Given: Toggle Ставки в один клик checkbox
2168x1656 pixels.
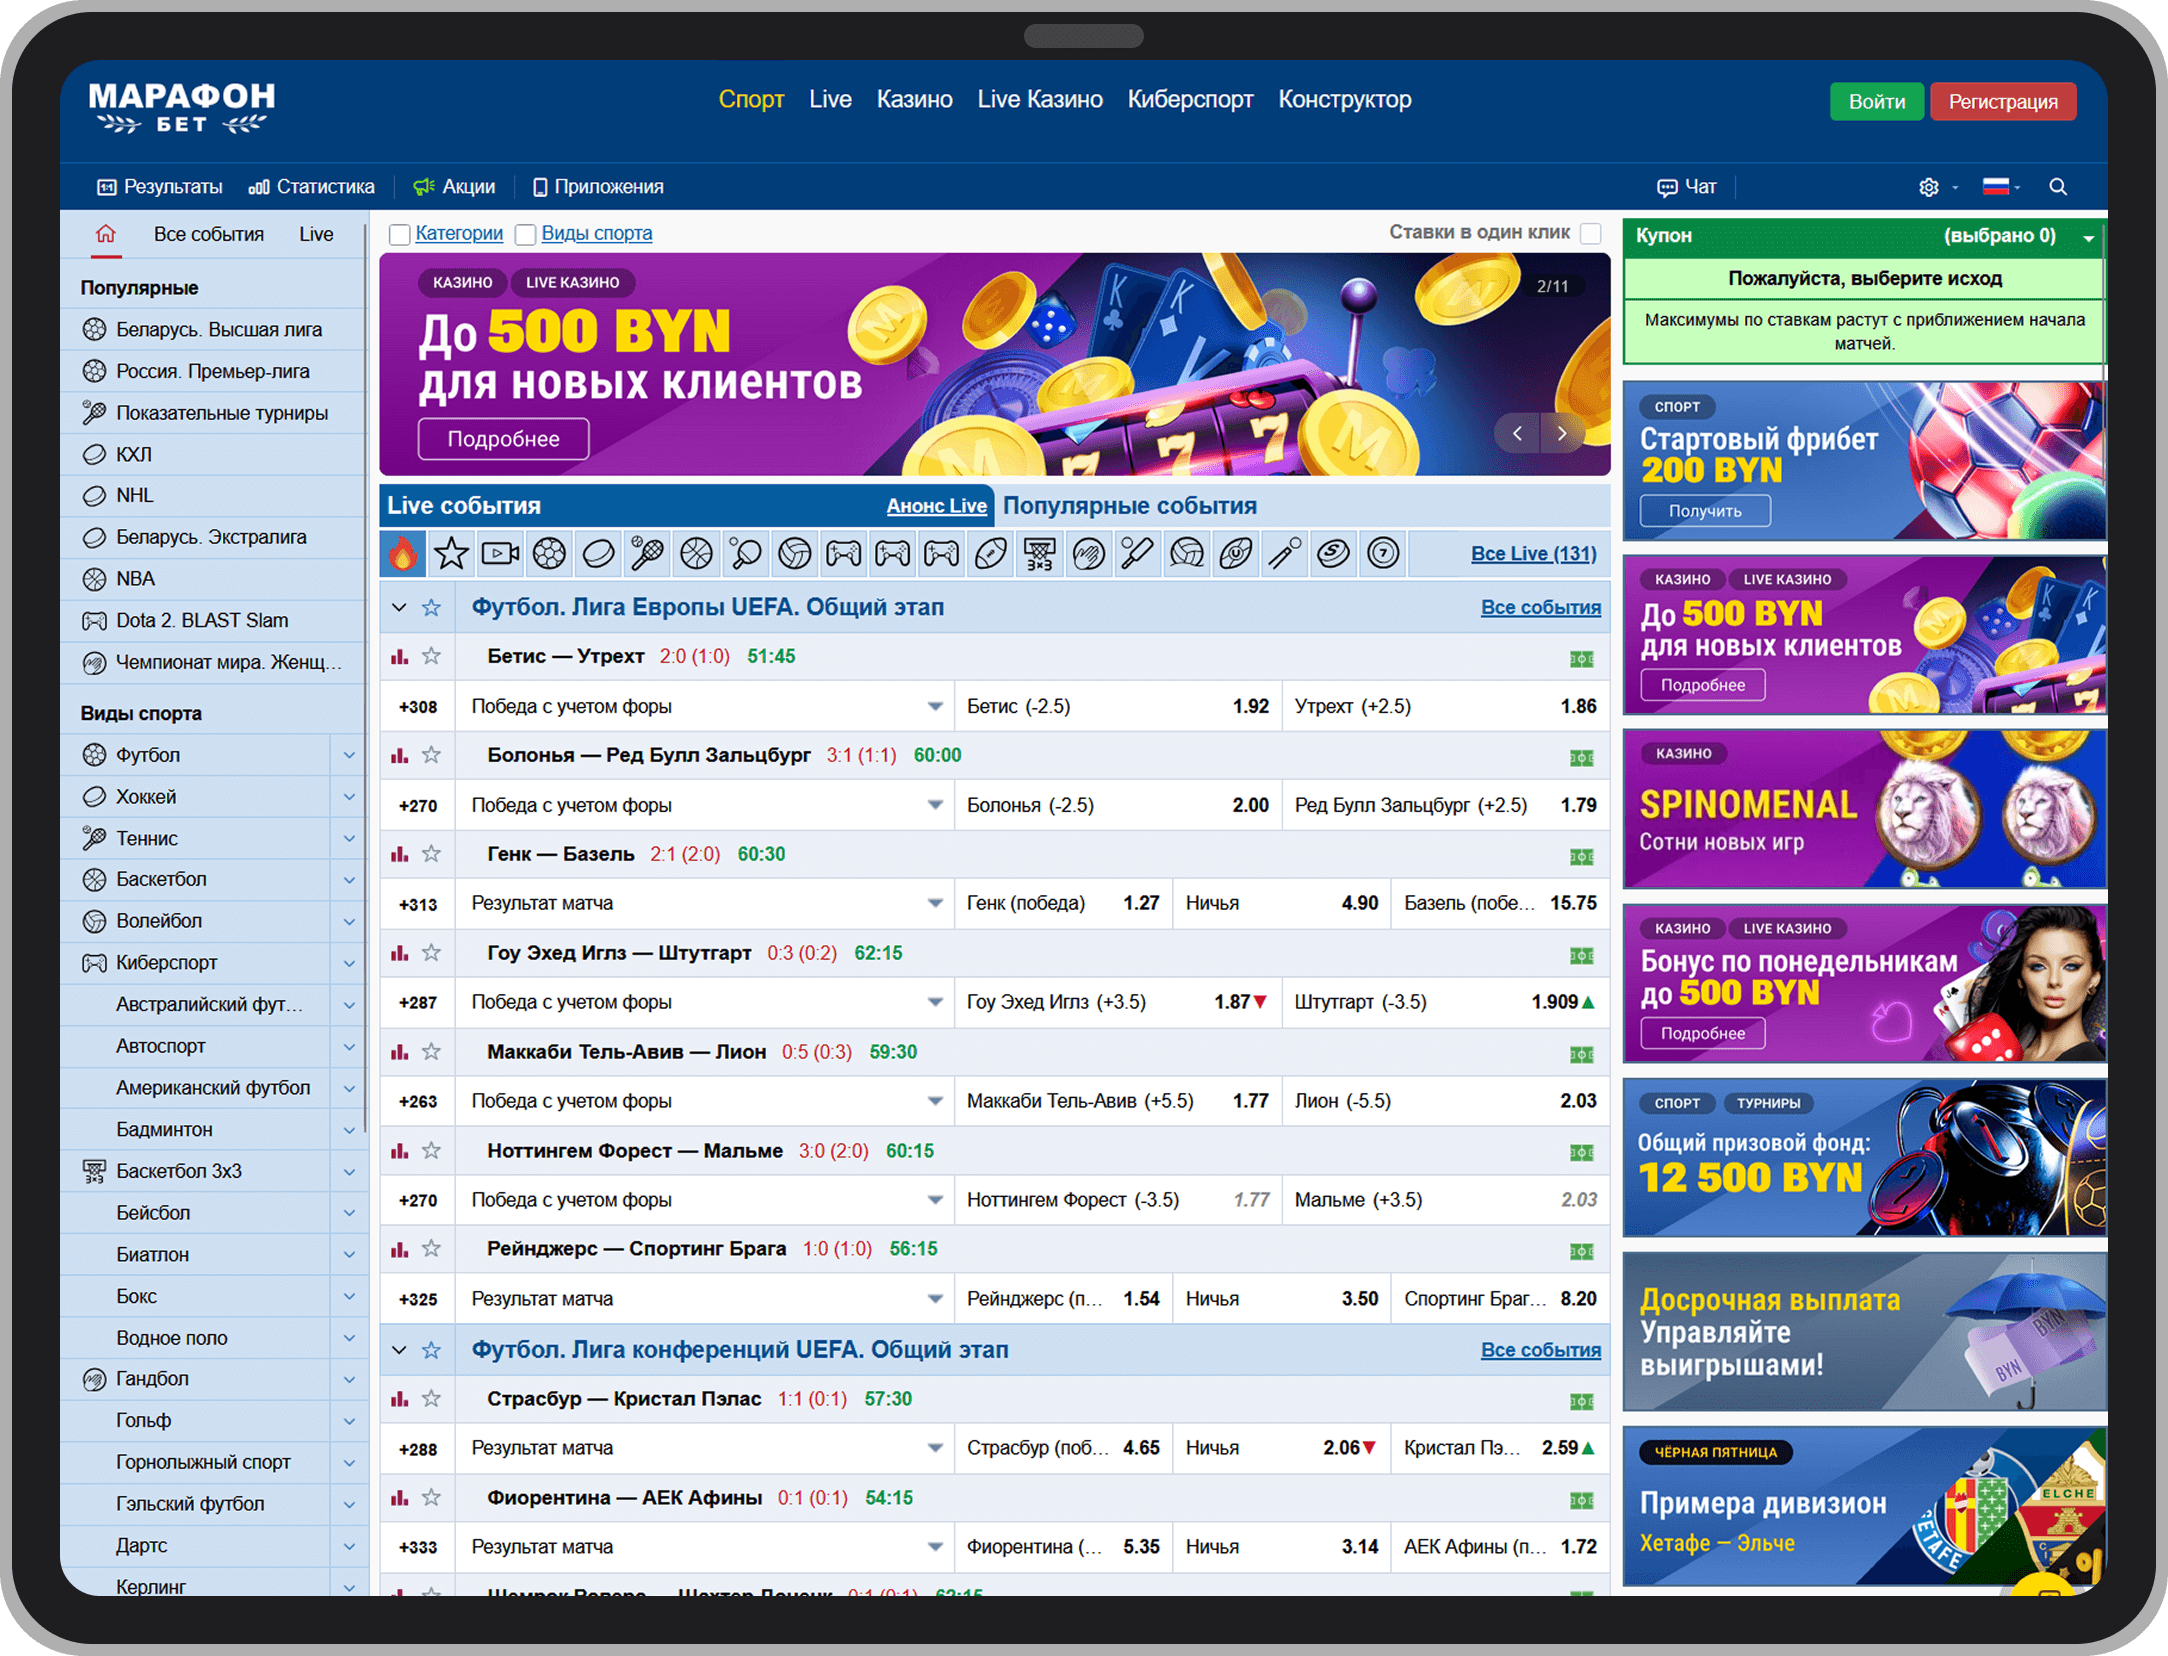Looking at the screenshot, I should [1591, 233].
